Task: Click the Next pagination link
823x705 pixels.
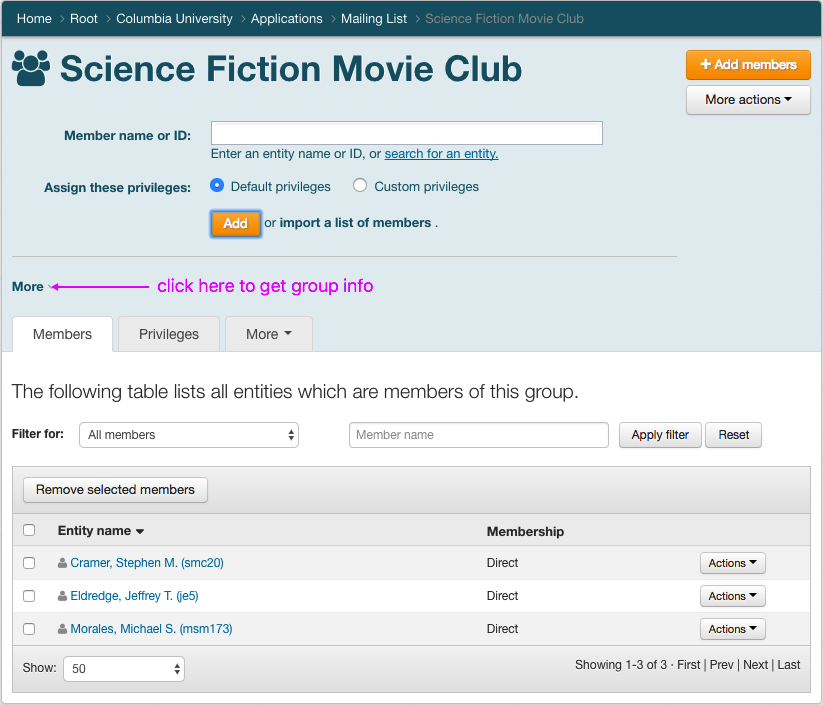Action: pos(755,665)
